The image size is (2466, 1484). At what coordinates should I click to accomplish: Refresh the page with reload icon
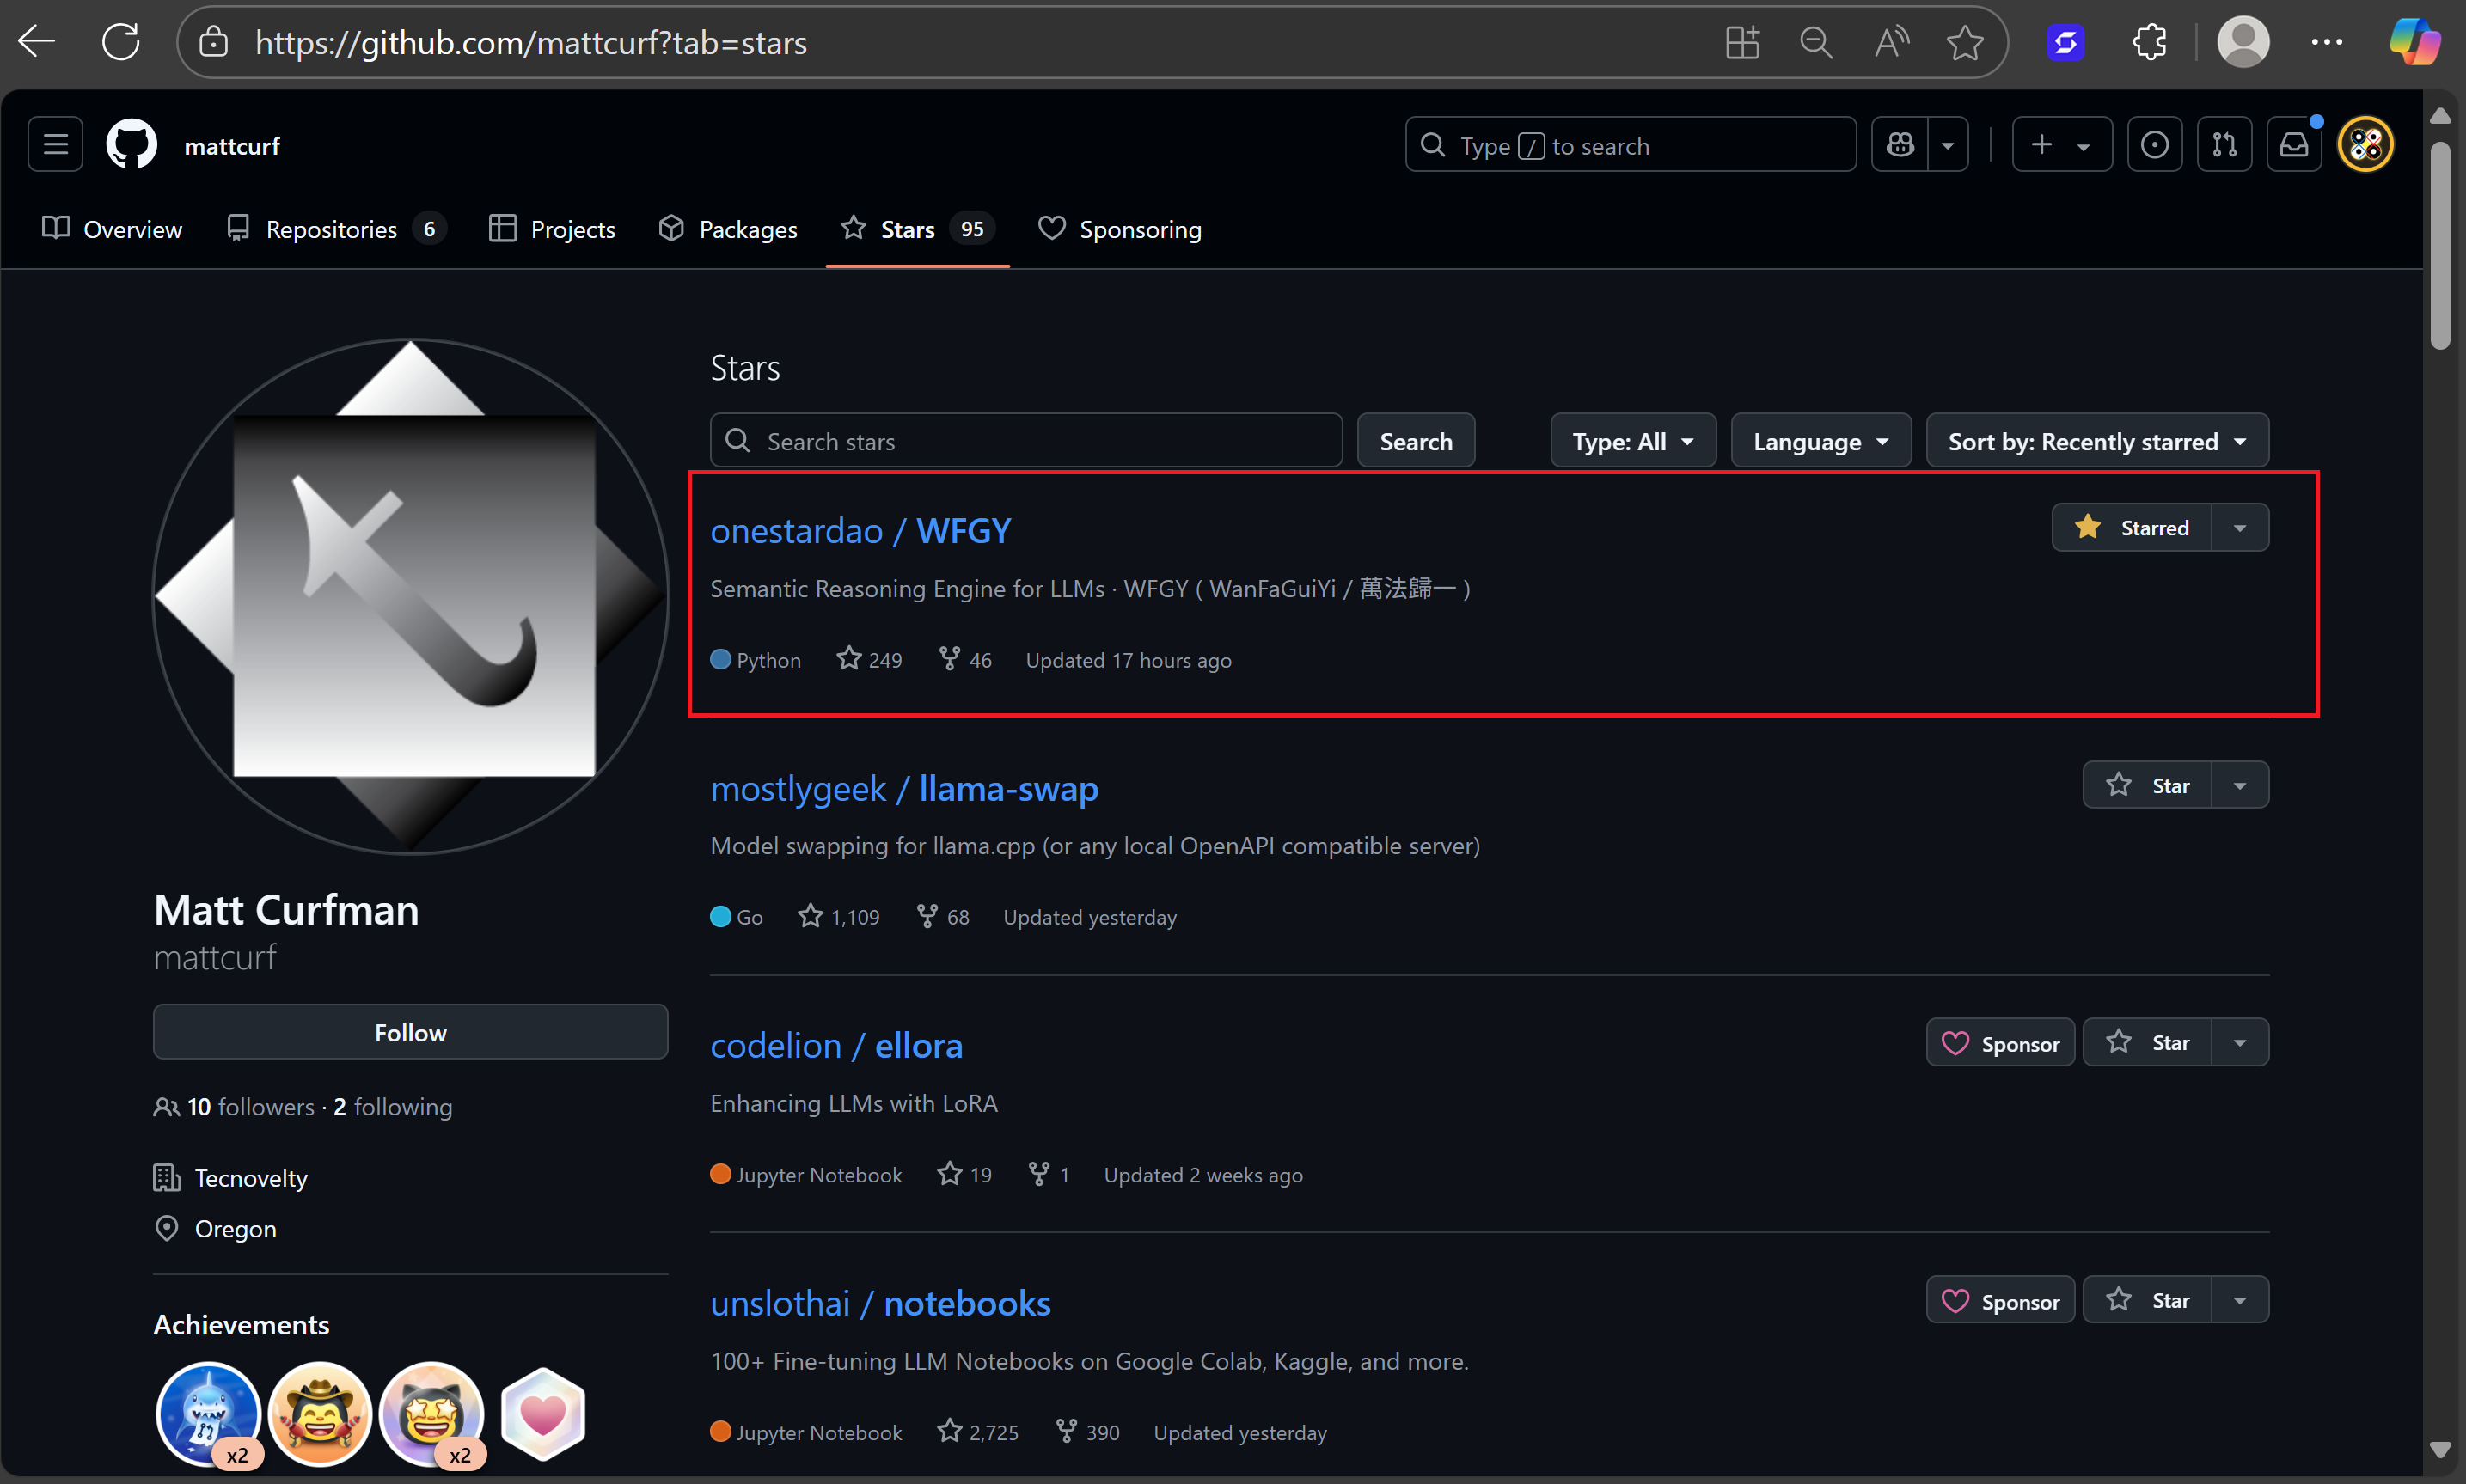tap(121, 42)
